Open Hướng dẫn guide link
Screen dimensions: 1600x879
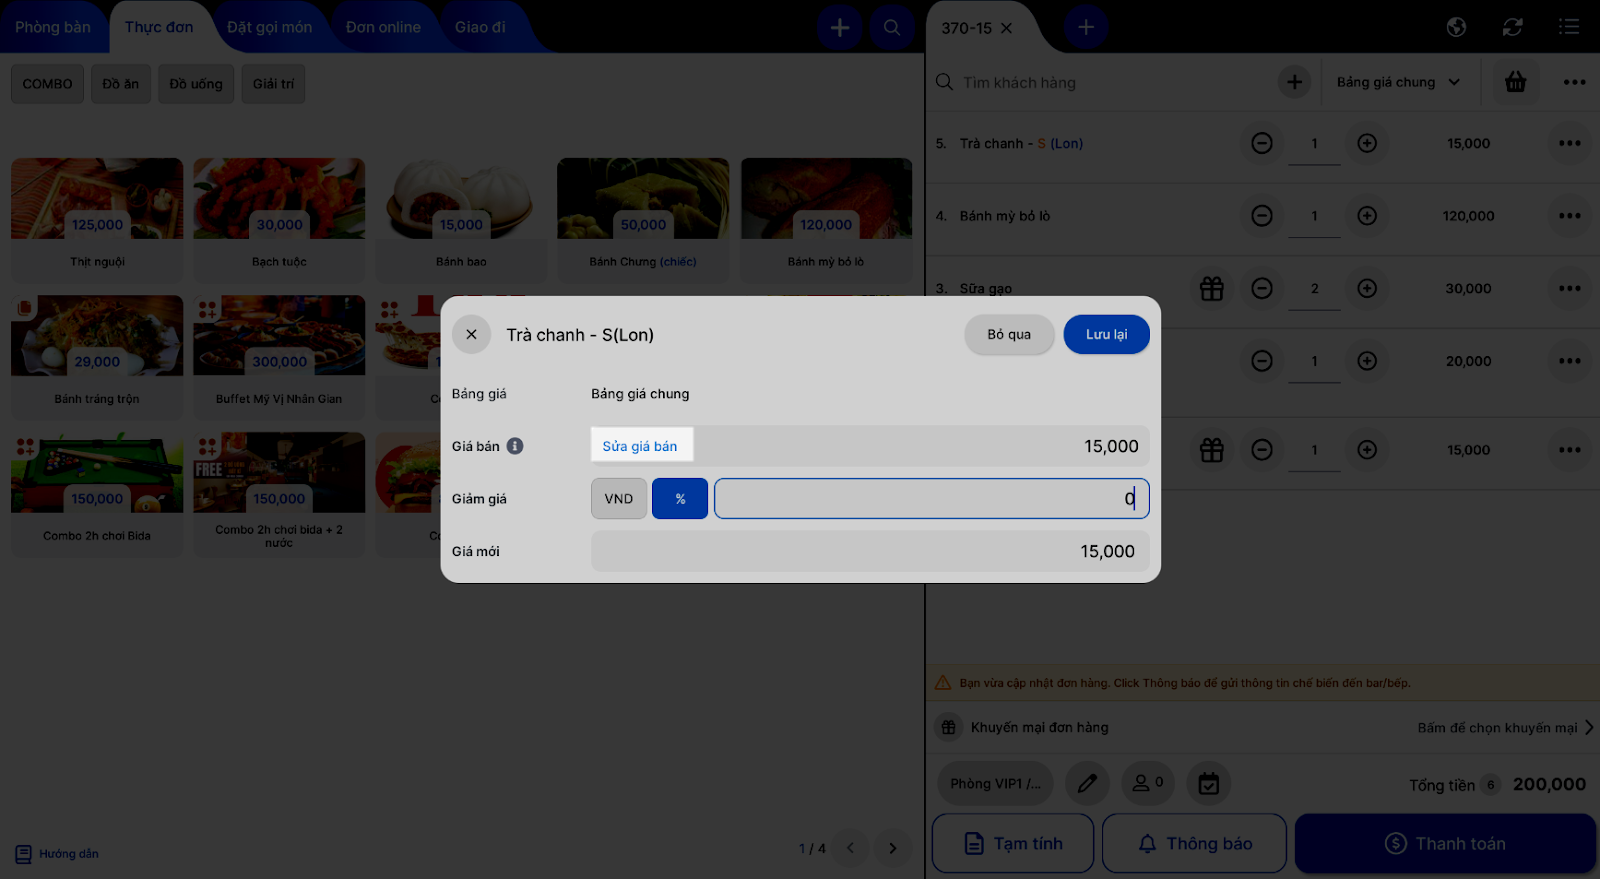coord(57,854)
